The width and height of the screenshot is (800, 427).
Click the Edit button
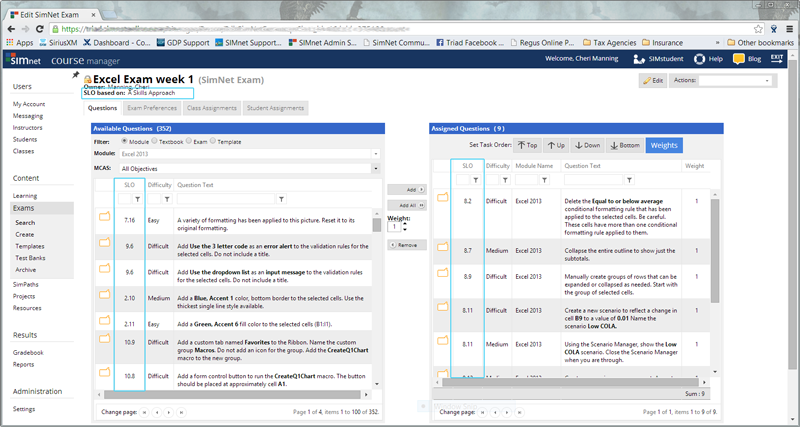click(653, 81)
